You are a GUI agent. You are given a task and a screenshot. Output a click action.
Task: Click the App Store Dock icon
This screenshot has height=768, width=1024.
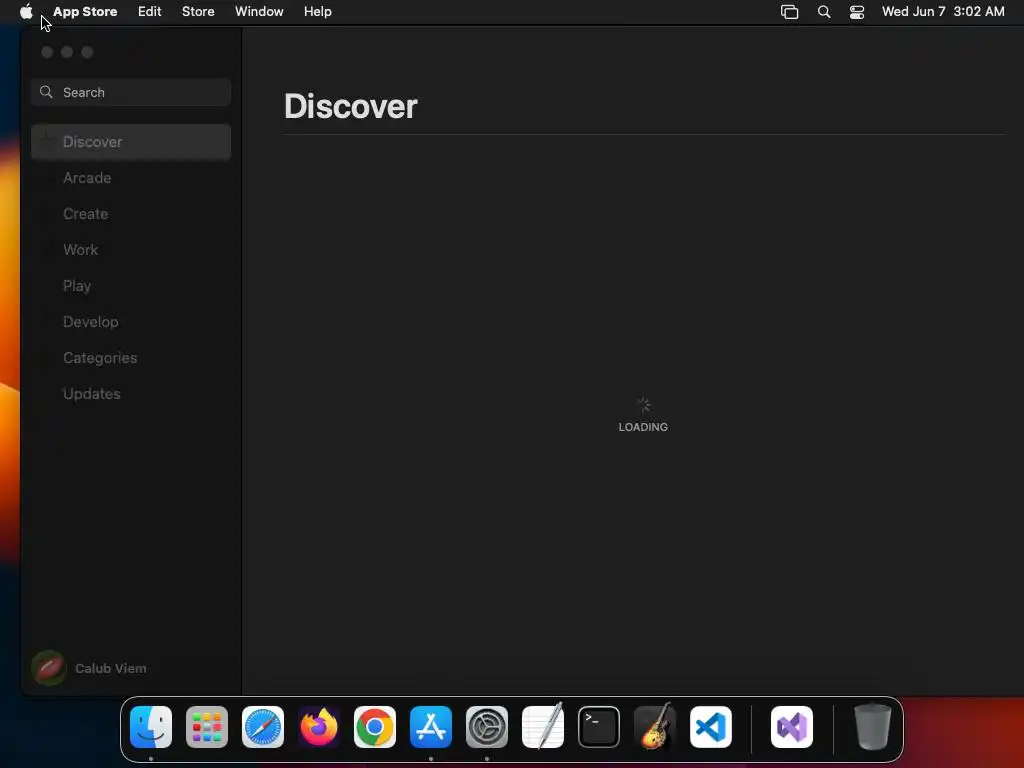[431, 727]
